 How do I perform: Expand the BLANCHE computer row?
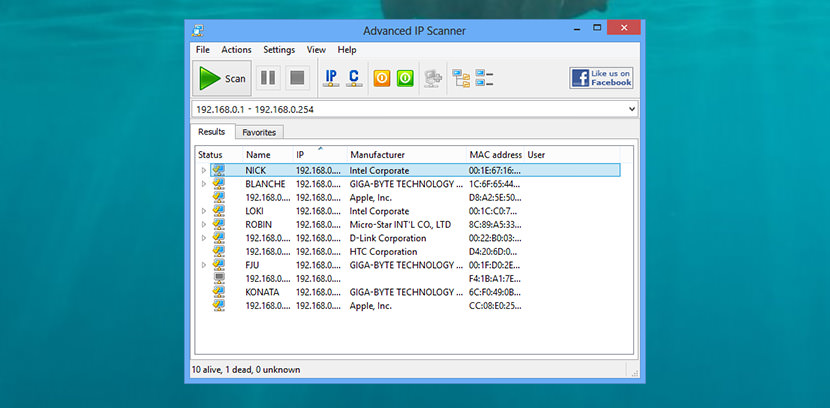tap(204, 184)
